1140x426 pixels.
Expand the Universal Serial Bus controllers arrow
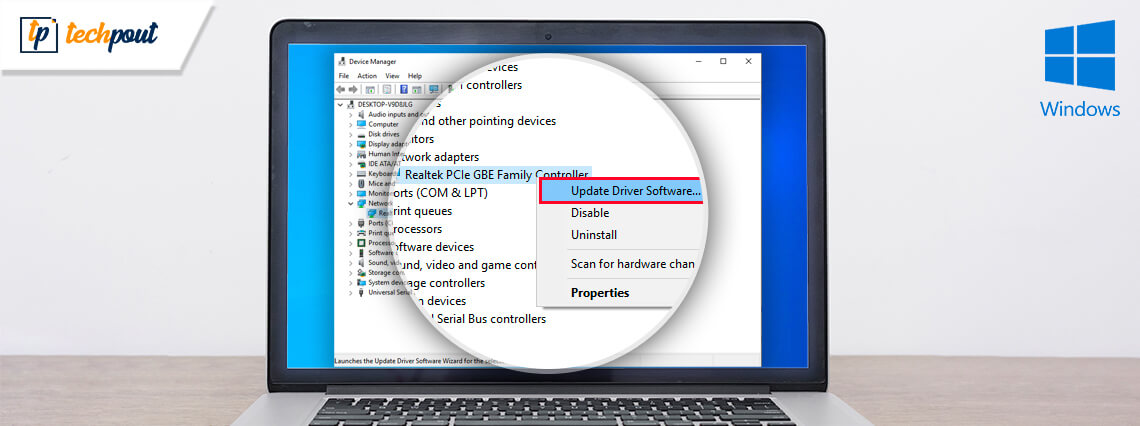(x=351, y=293)
